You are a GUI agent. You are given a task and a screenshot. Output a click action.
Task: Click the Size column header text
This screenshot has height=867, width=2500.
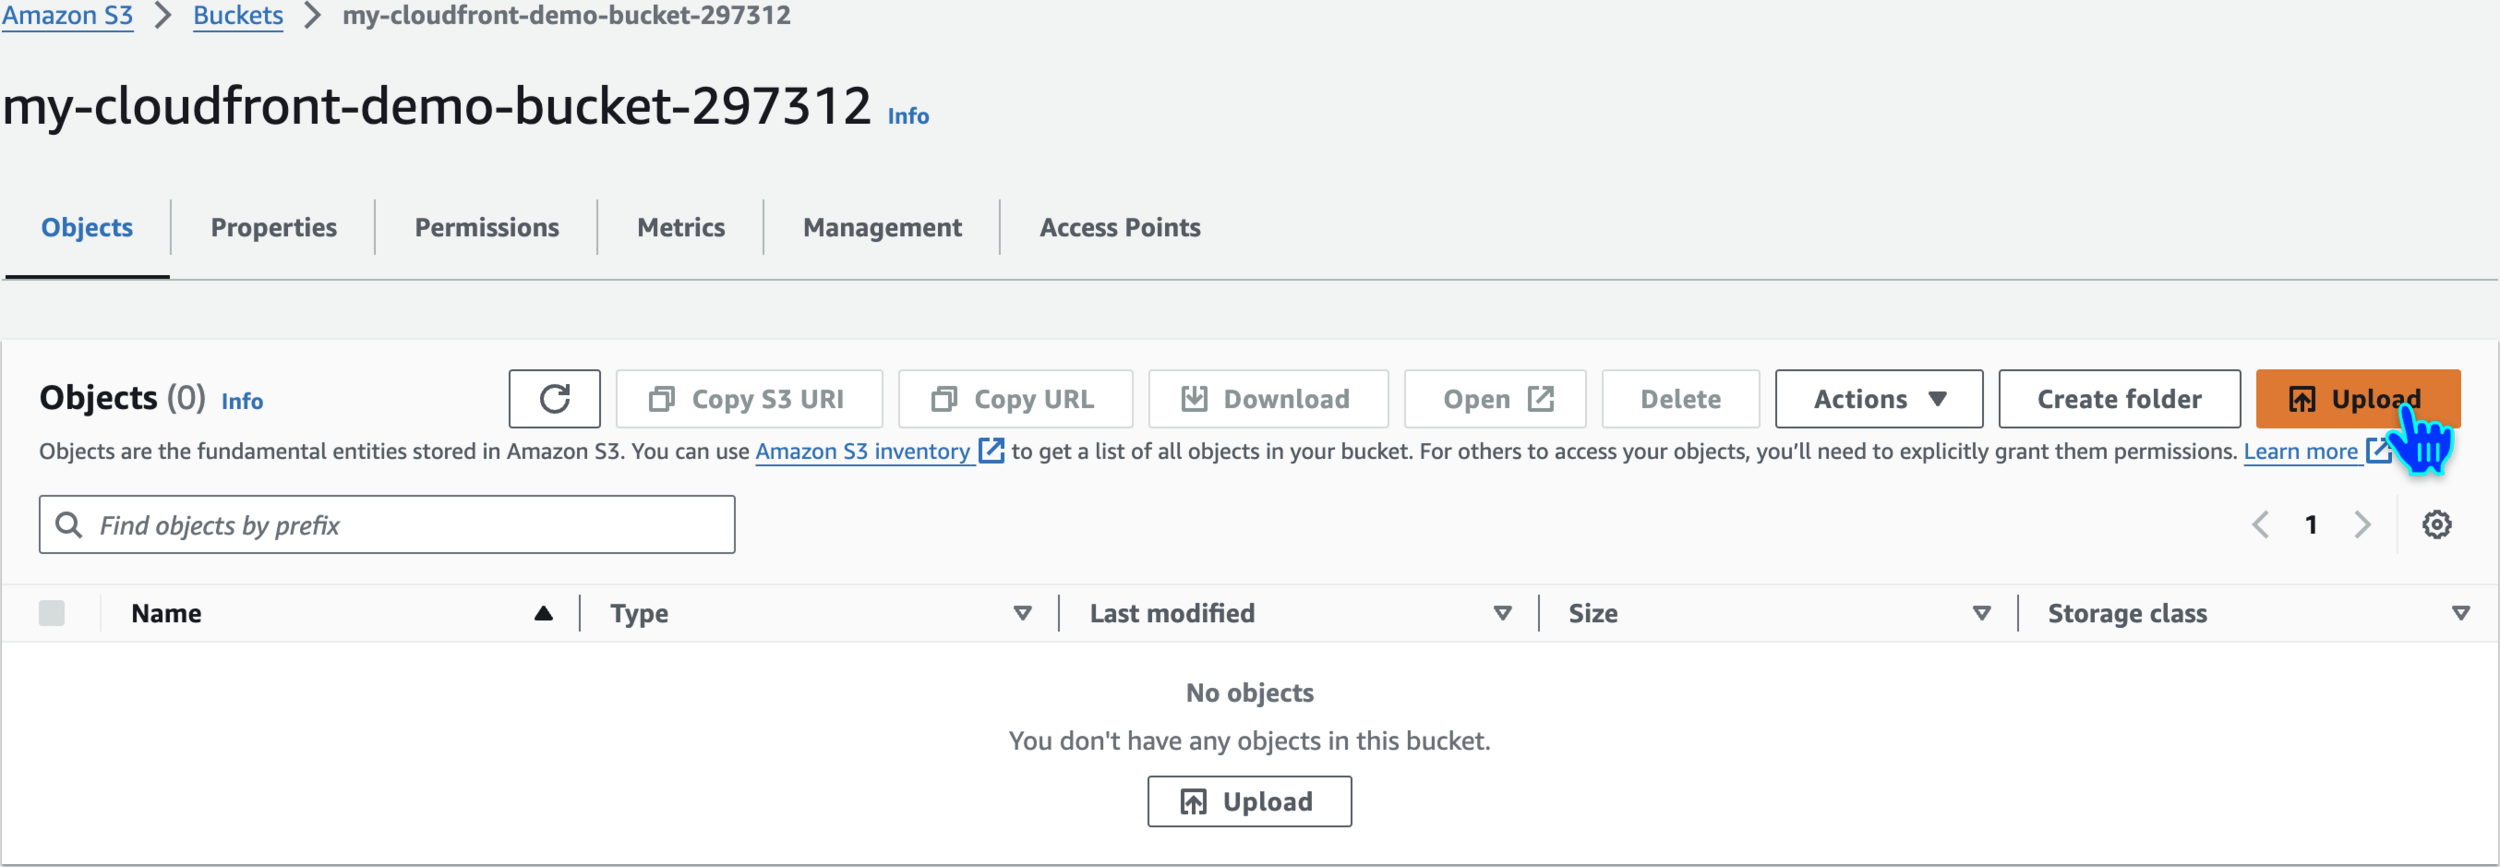(1593, 614)
